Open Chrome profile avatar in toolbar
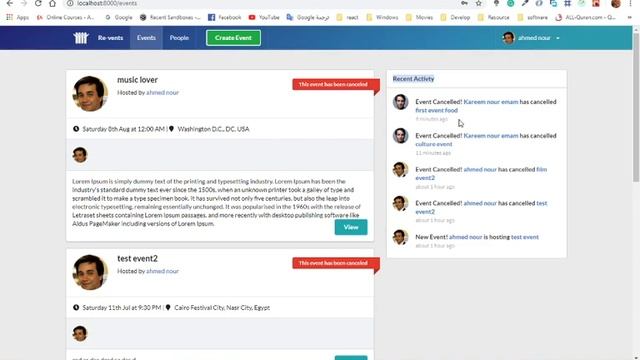This screenshot has height=360, width=640. (616, 4)
